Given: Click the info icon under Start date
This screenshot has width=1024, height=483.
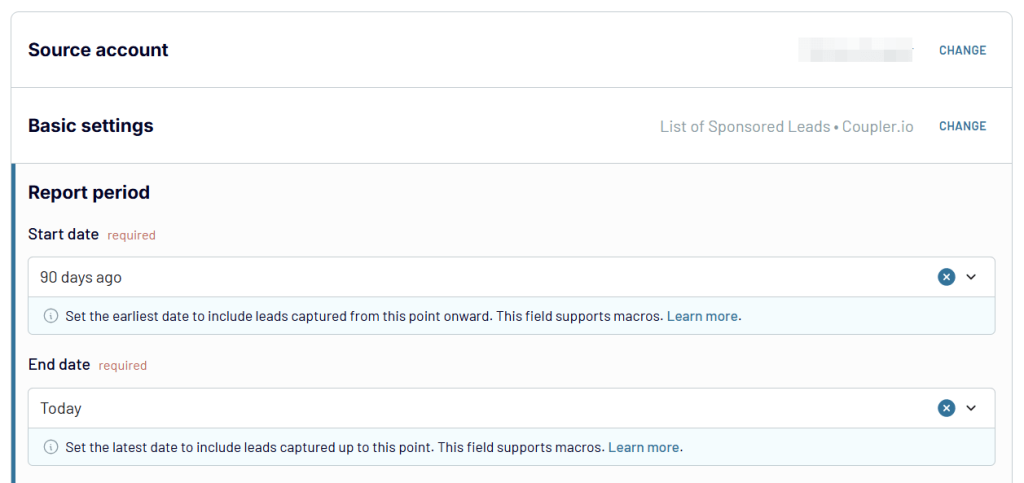Looking at the screenshot, I should (50, 316).
